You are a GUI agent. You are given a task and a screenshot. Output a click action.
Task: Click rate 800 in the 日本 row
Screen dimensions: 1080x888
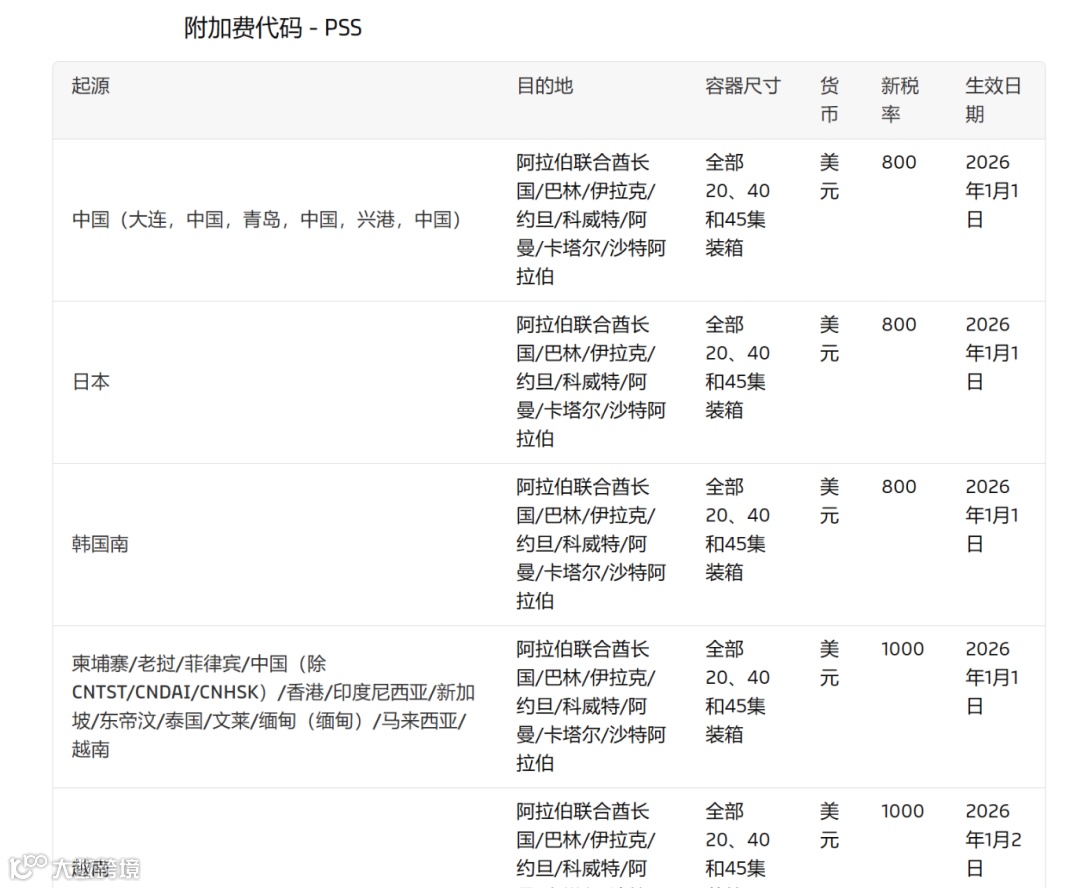[x=899, y=324]
